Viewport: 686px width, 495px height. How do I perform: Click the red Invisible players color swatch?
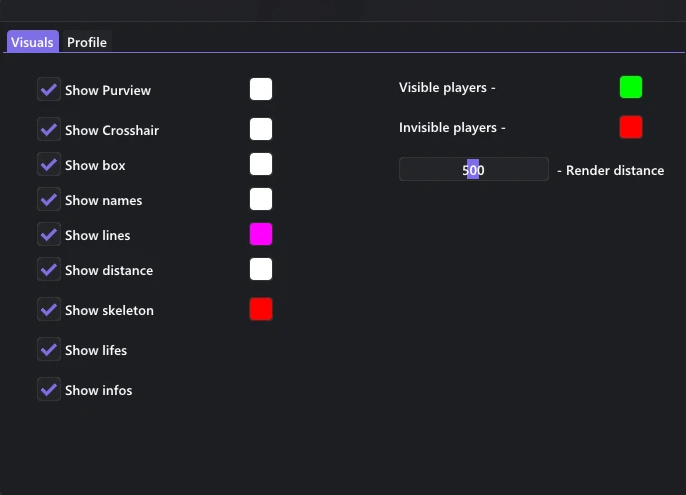pos(631,127)
